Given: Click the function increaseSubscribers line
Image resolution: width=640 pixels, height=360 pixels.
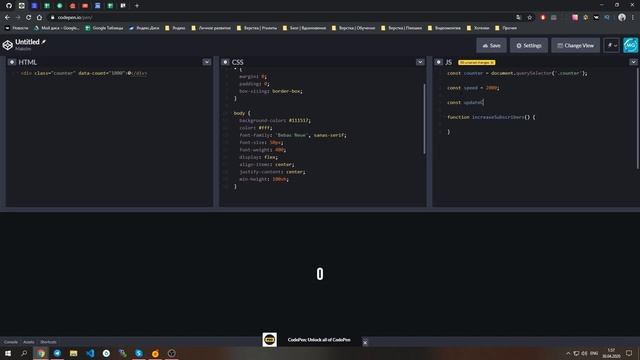Looking at the screenshot, I should click(x=491, y=117).
